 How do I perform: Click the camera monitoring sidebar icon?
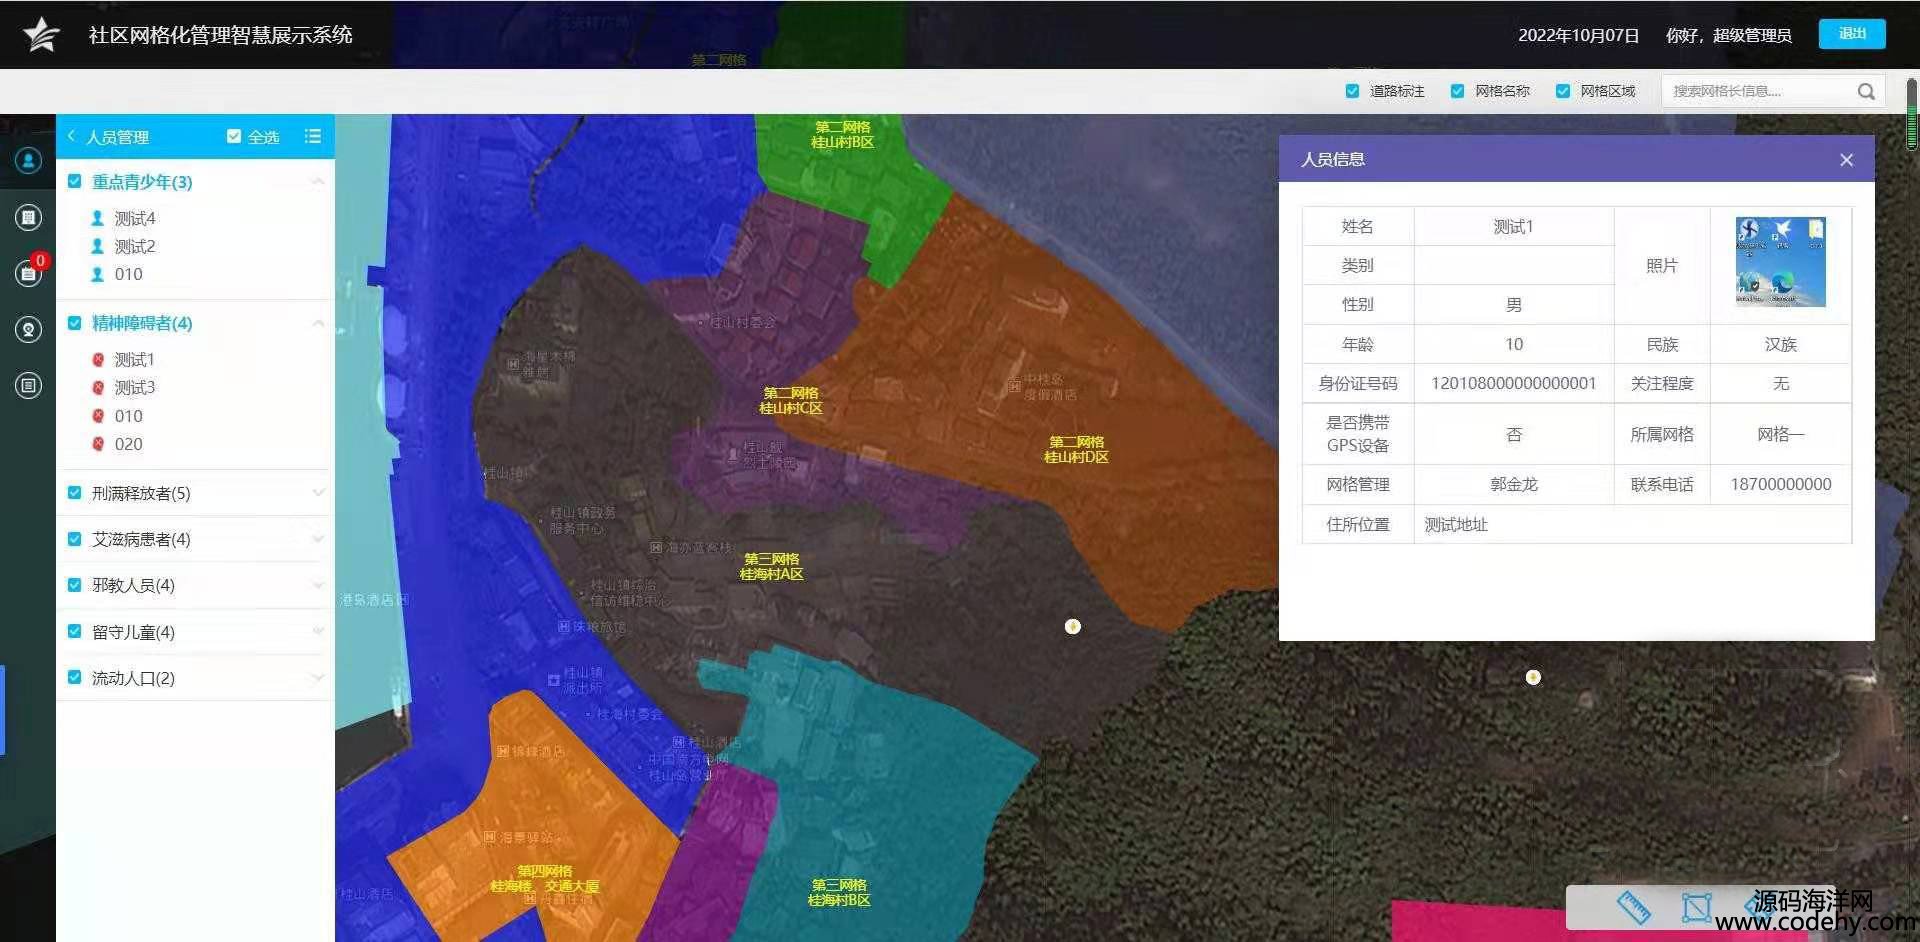pyautogui.click(x=28, y=329)
